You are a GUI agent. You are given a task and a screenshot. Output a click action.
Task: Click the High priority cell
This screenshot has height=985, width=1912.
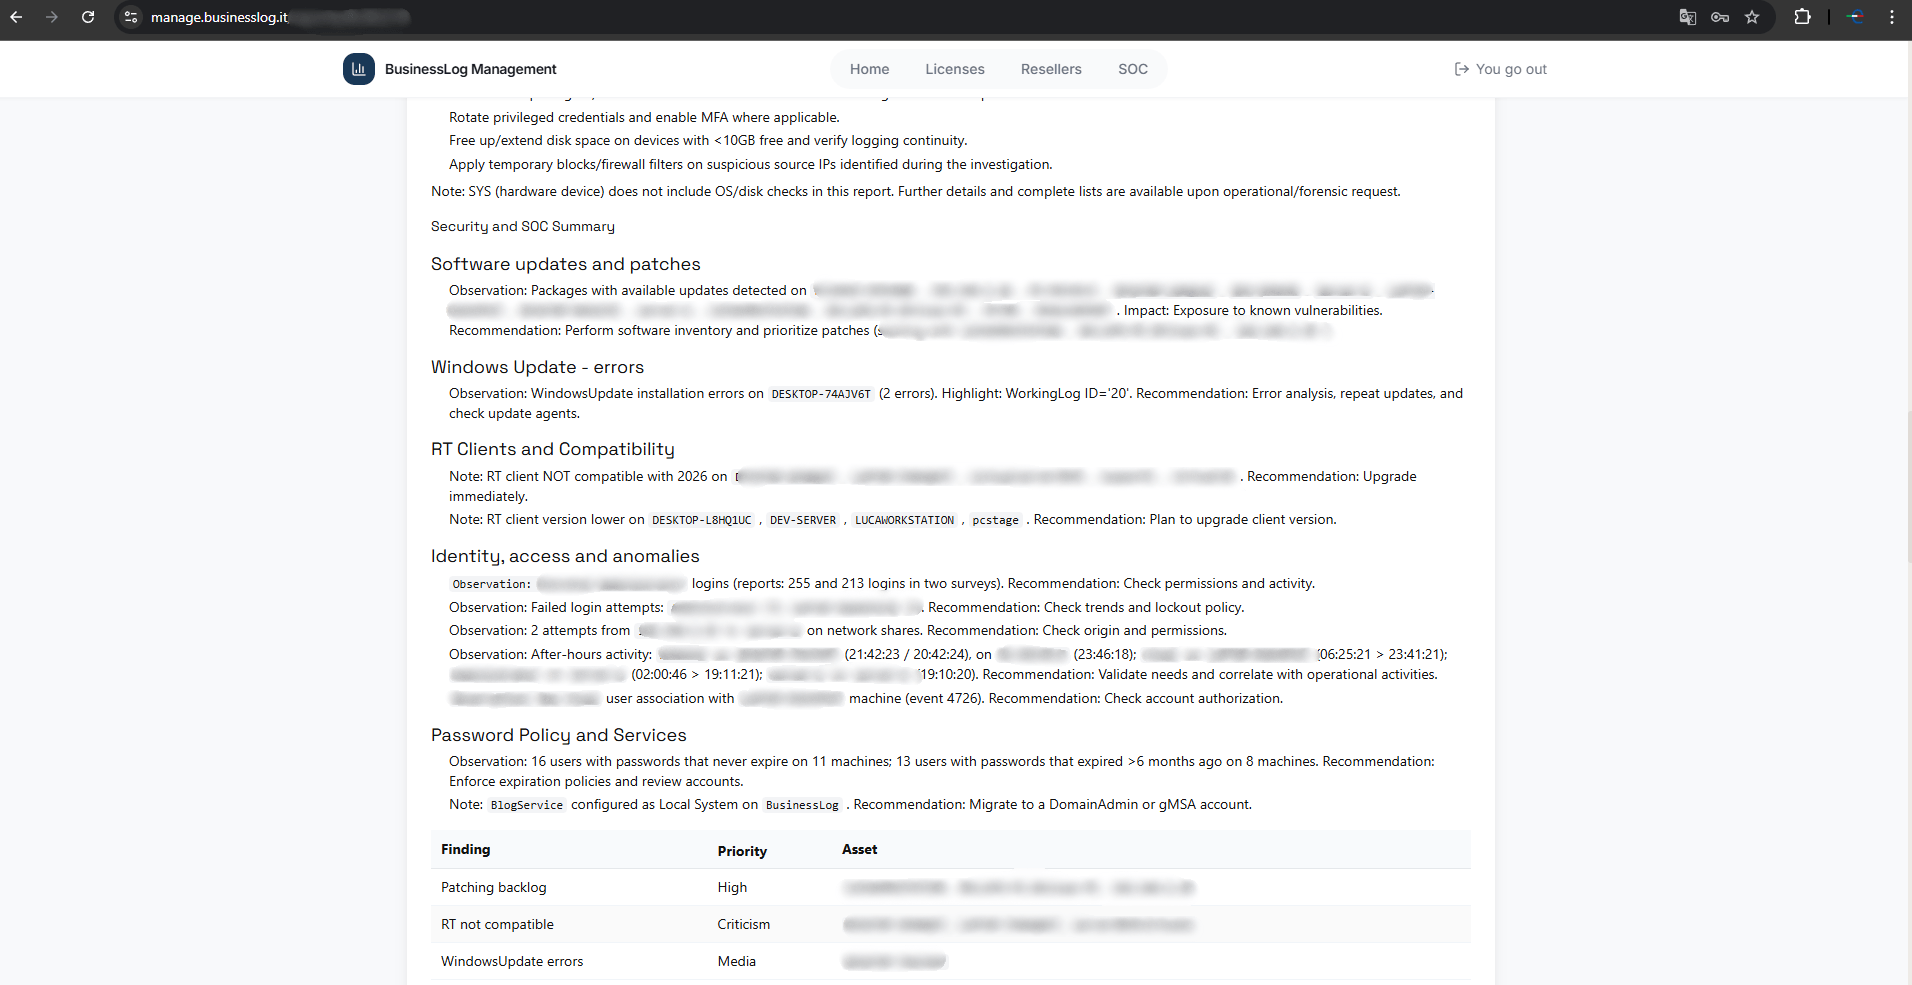coord(732,887)
